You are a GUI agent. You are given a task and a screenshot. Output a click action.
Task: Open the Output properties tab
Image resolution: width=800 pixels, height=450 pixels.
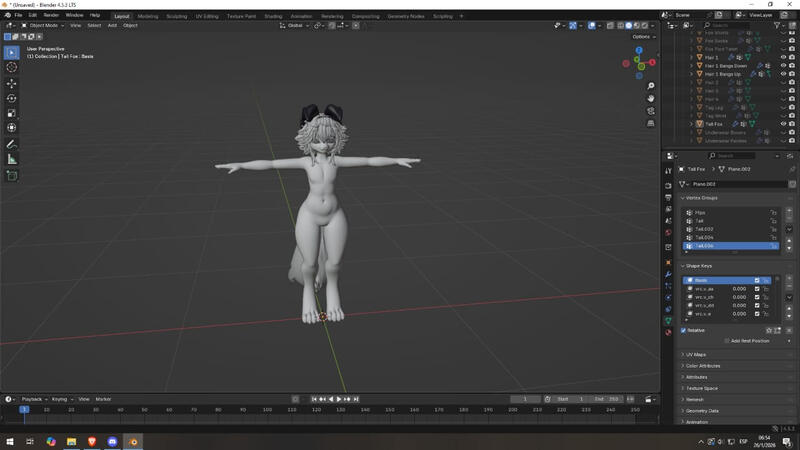pyautogui.click(x=668, y=197)
